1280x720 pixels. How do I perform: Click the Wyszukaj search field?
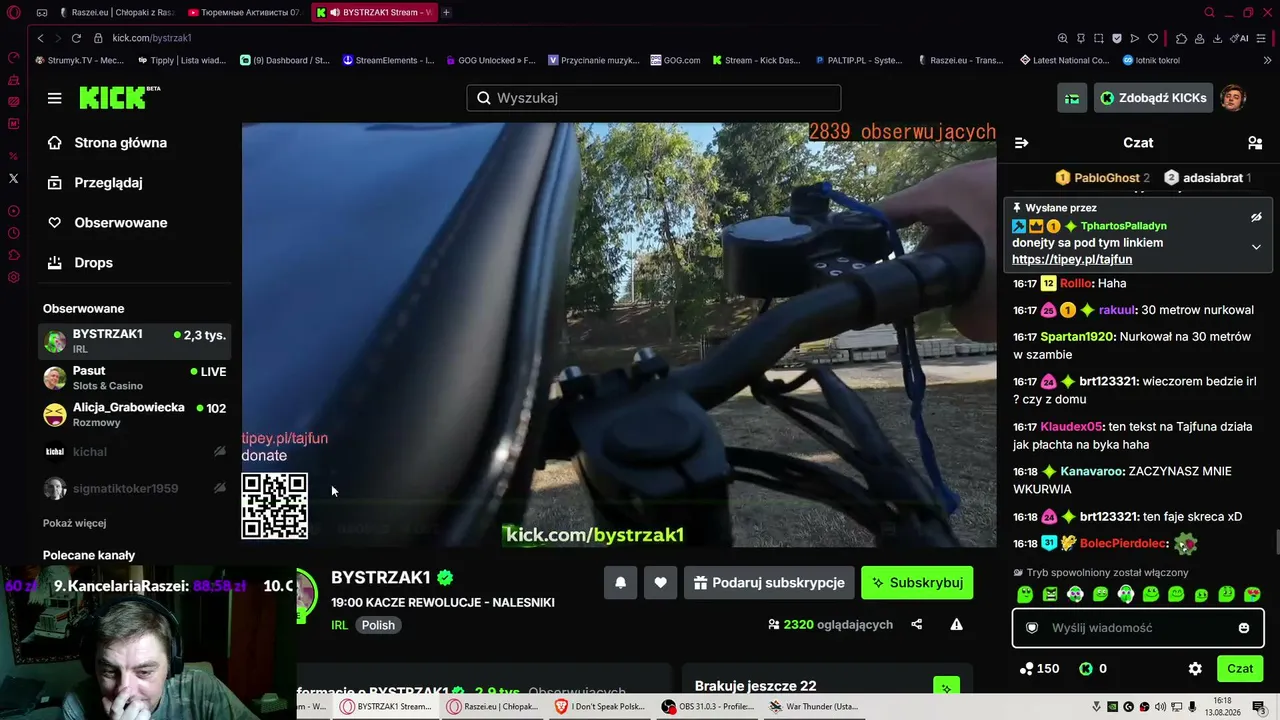coord(653,98)
